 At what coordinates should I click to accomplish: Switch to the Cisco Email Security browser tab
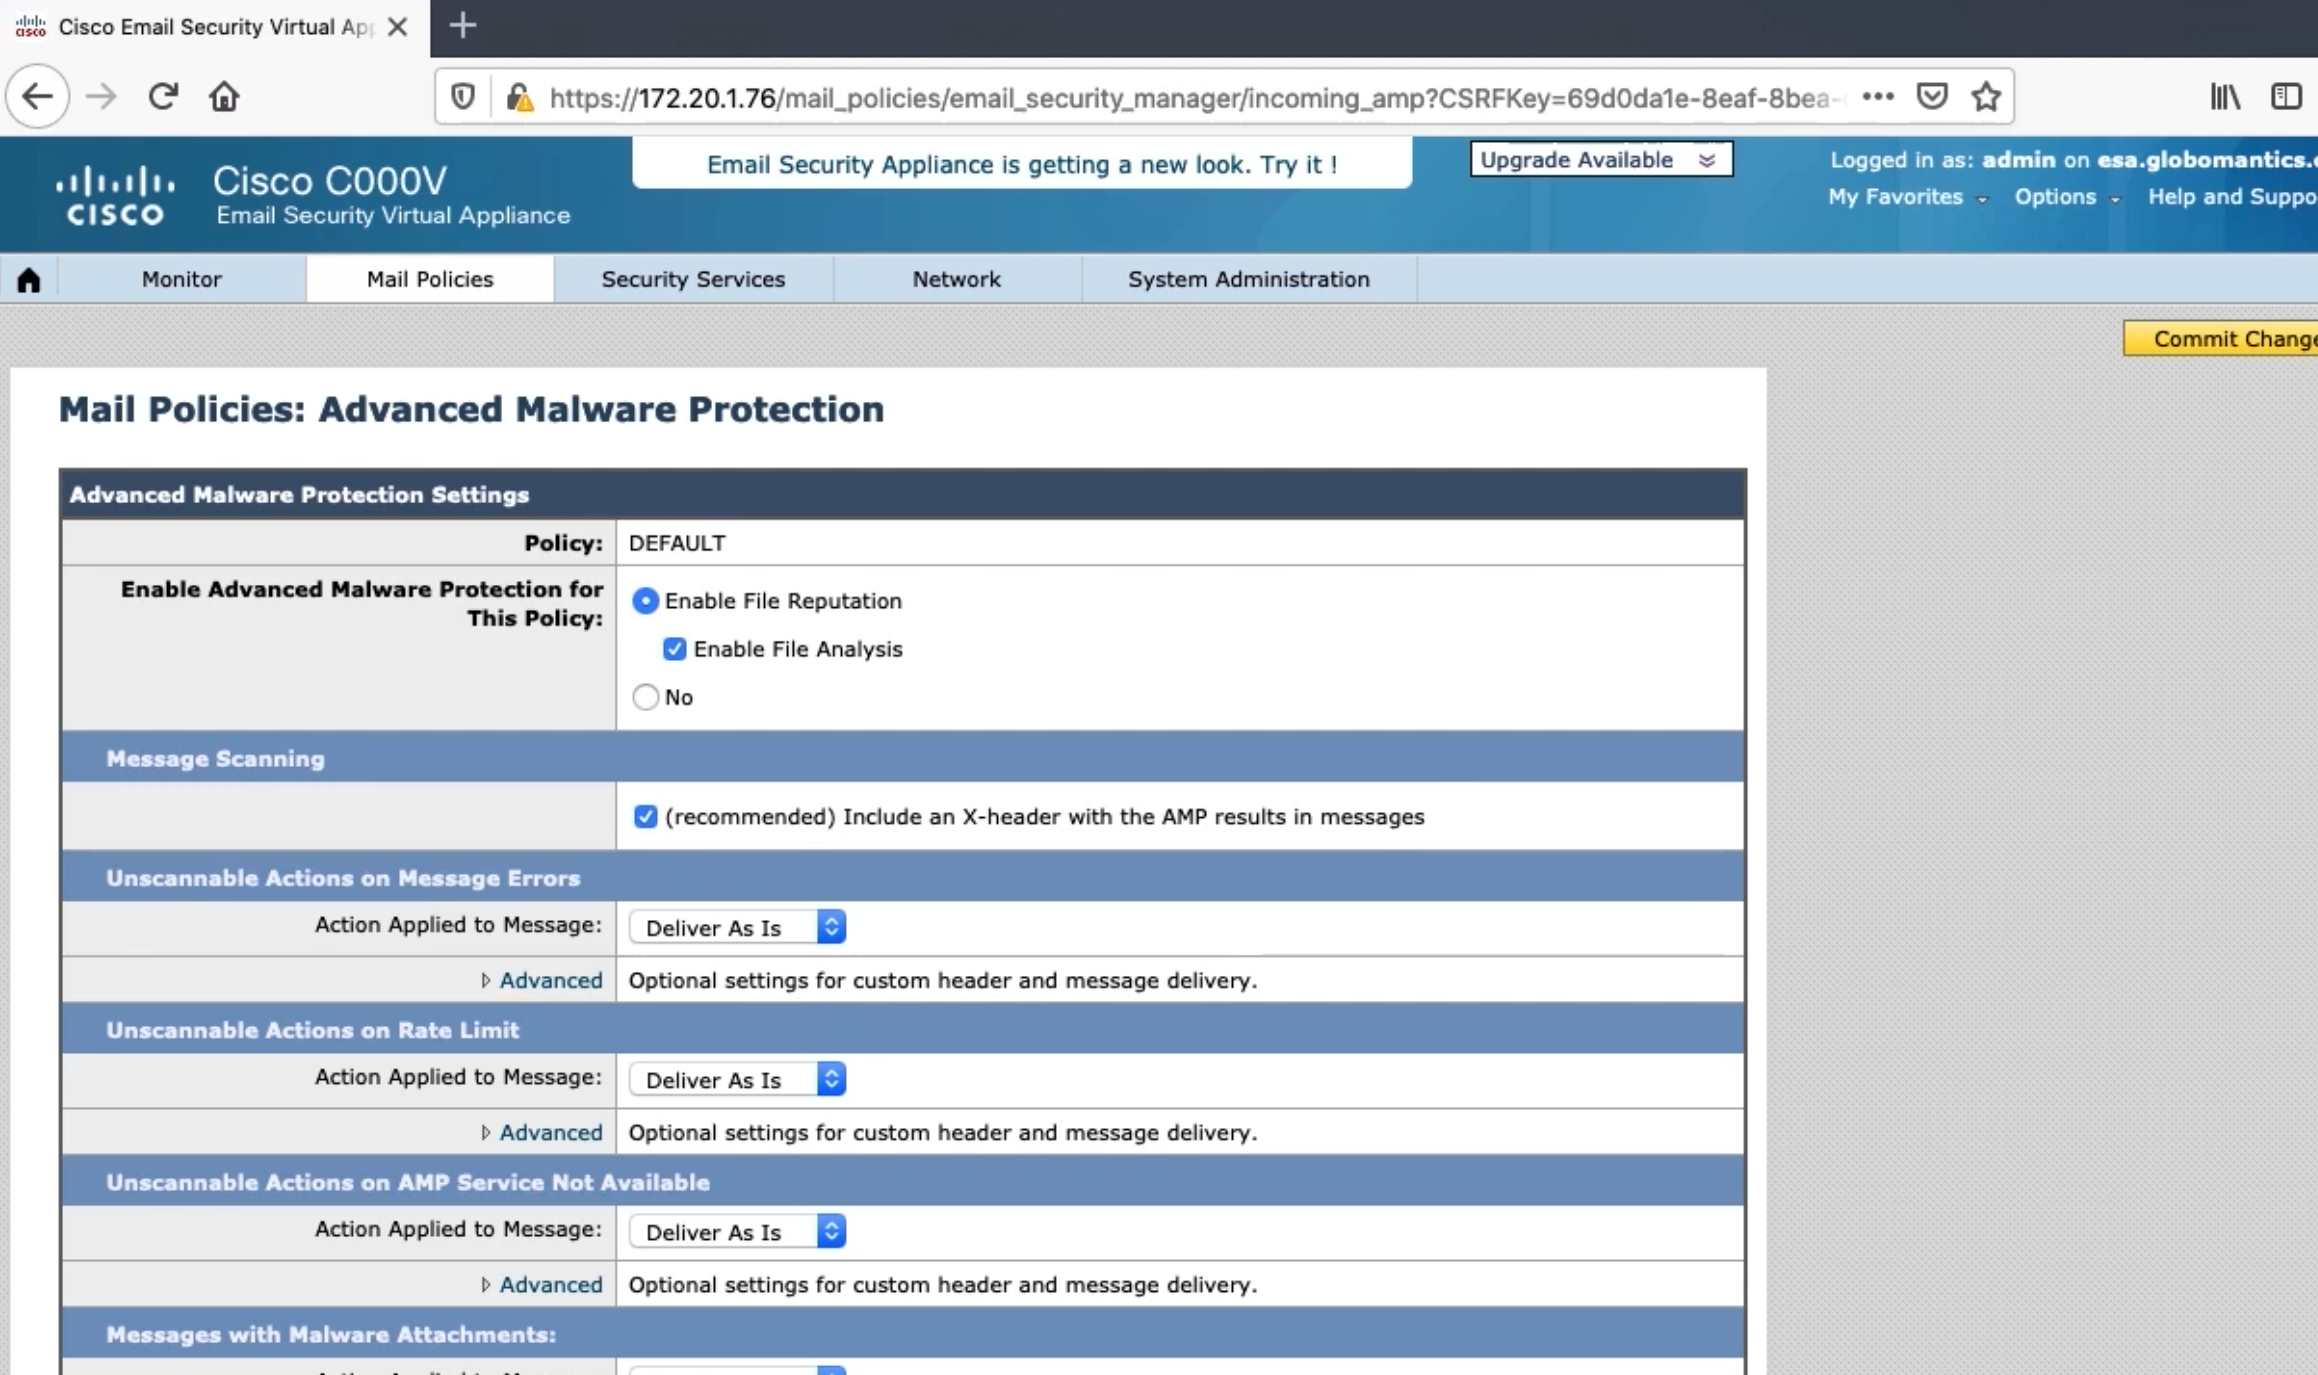tap(214, 27)
